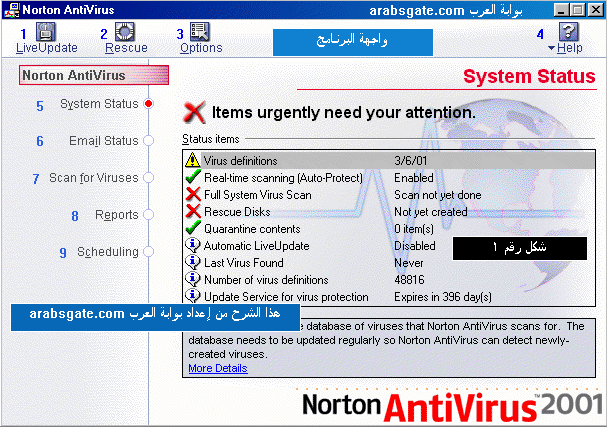The width and height of the screenshot is (607, 427).
Task: Click the Never value for Last Virus Found
Action: click(x=409, y=263)
